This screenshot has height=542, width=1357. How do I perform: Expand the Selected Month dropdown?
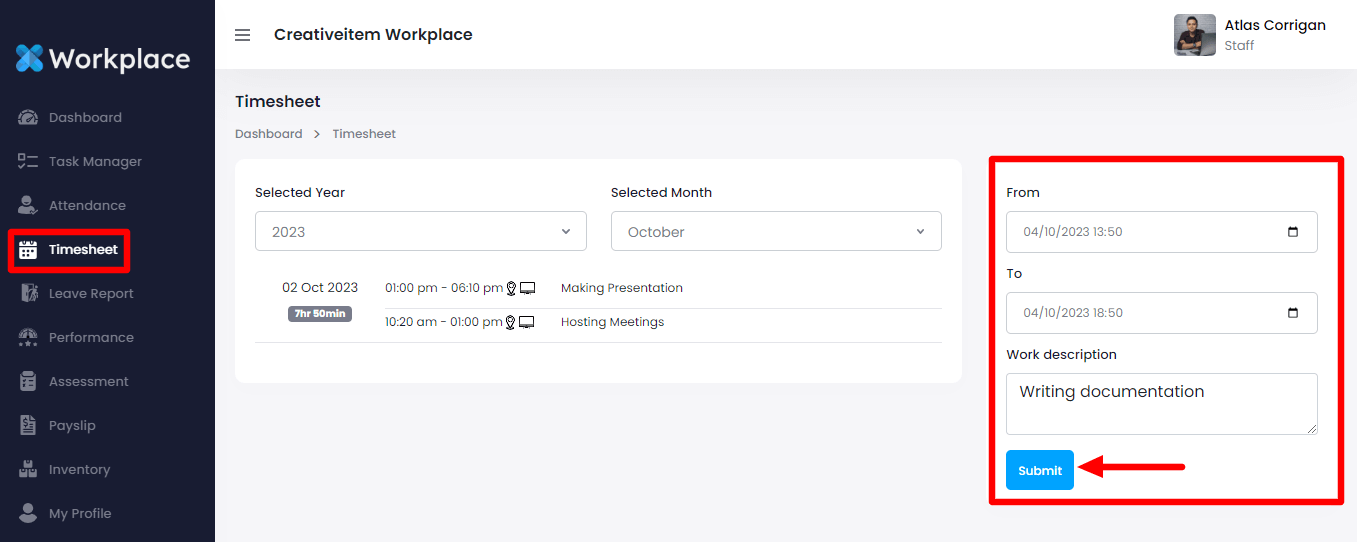pos(776,231)
